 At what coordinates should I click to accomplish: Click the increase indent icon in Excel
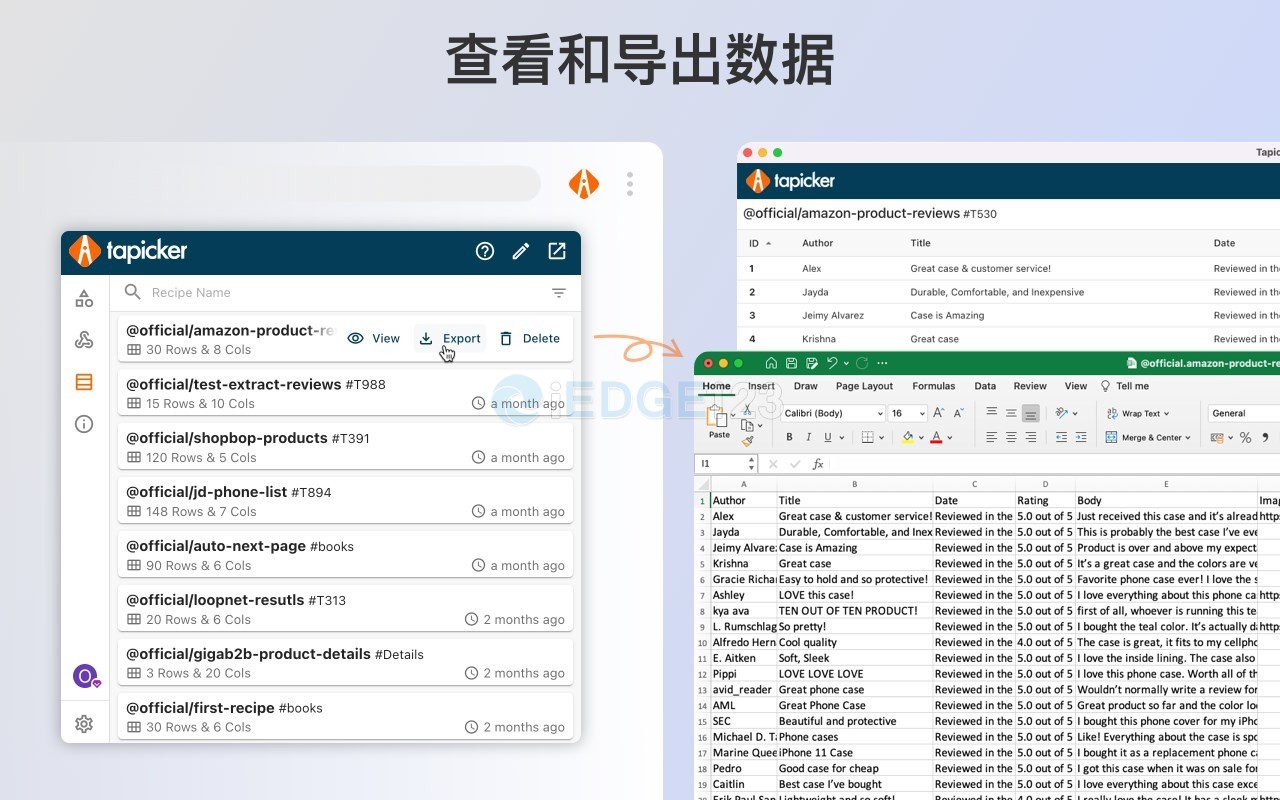click(1080, 437)
